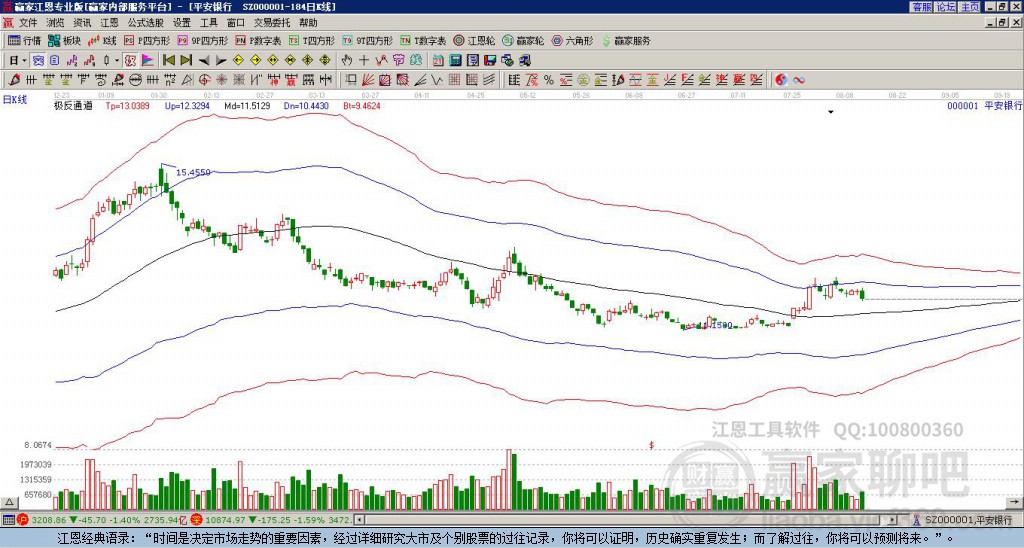1024x548 pixels.
Task: Select the circled horizontal line tool
Action: point(135,80)
